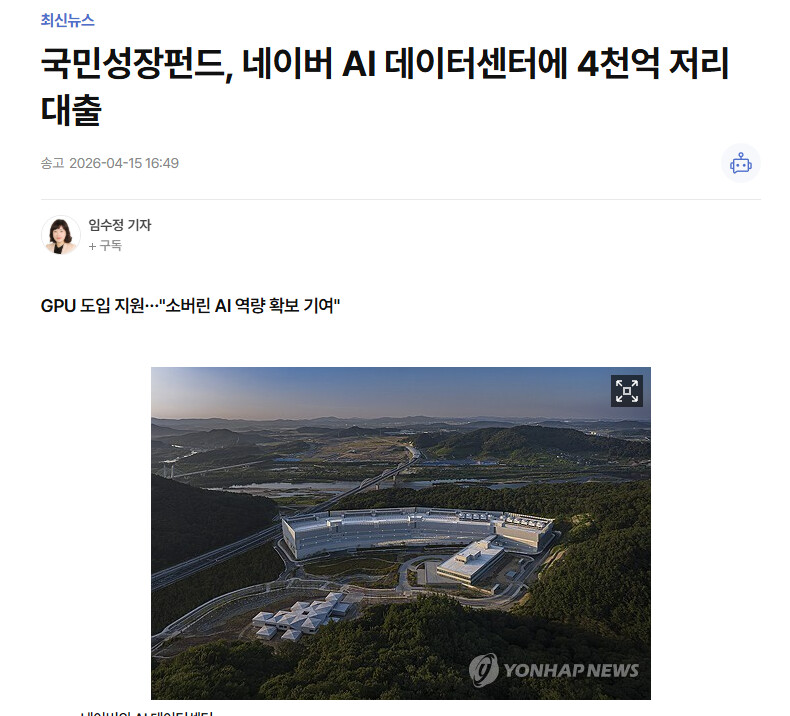Click 4천억 in the headline
Screen dimensions: 790x716
click(618, 63)
